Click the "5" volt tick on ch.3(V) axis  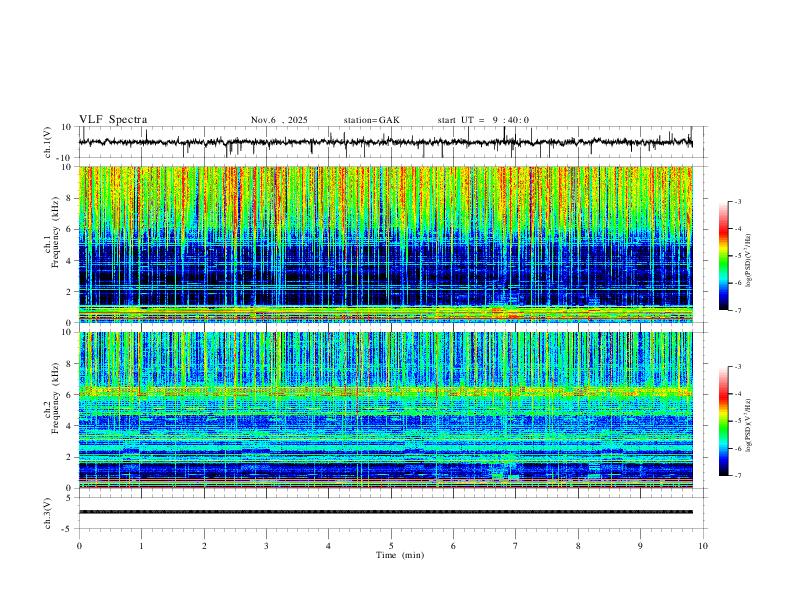[69, 498]
